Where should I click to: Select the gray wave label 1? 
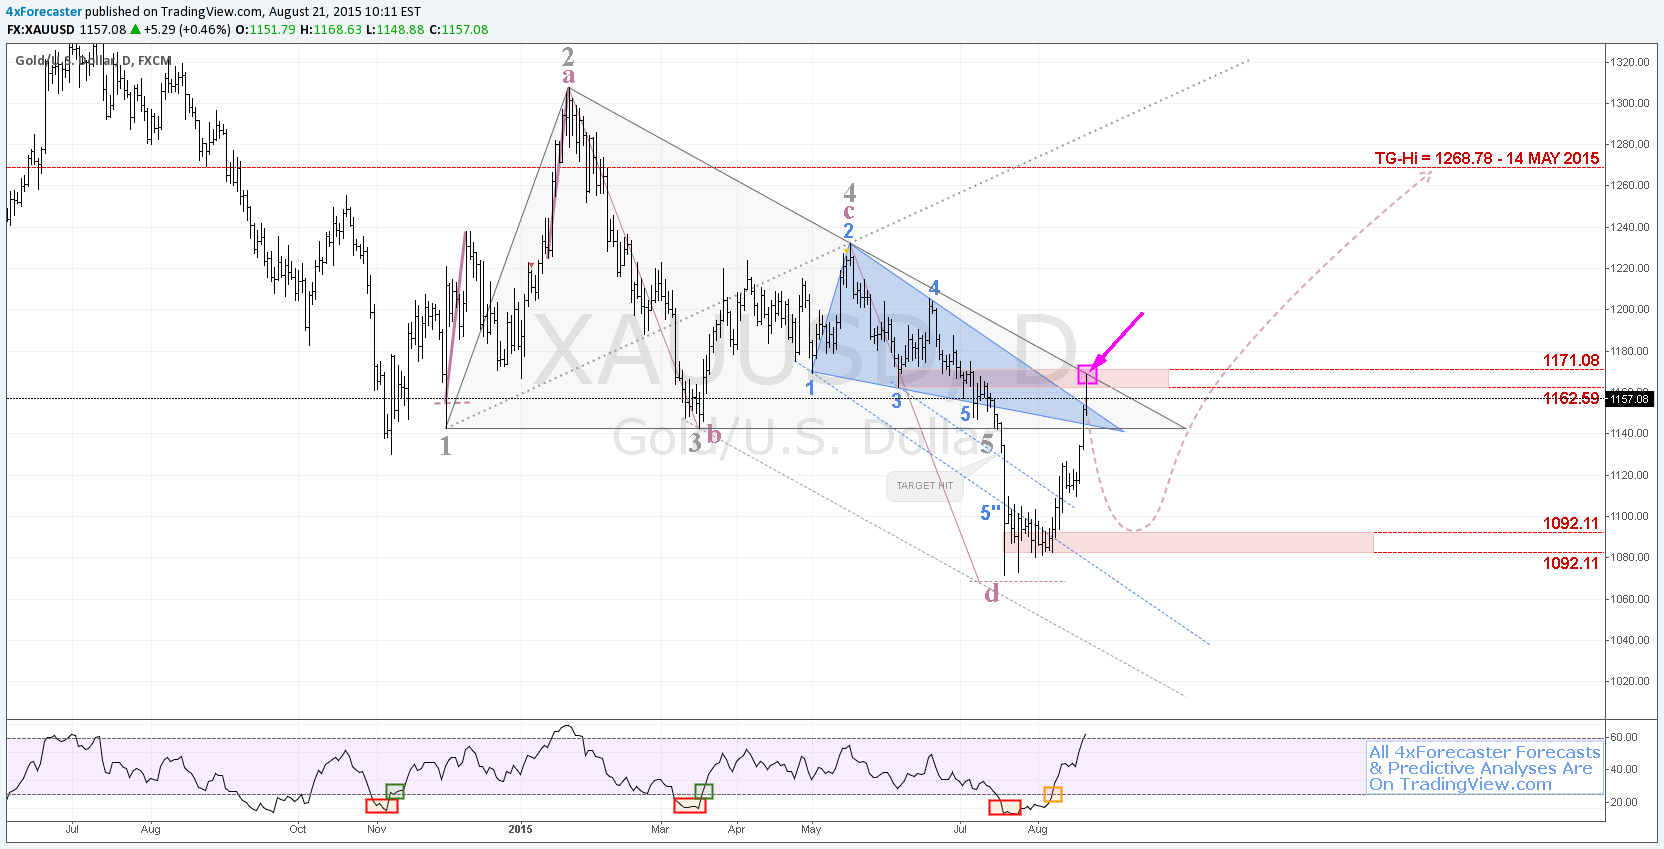446,446
